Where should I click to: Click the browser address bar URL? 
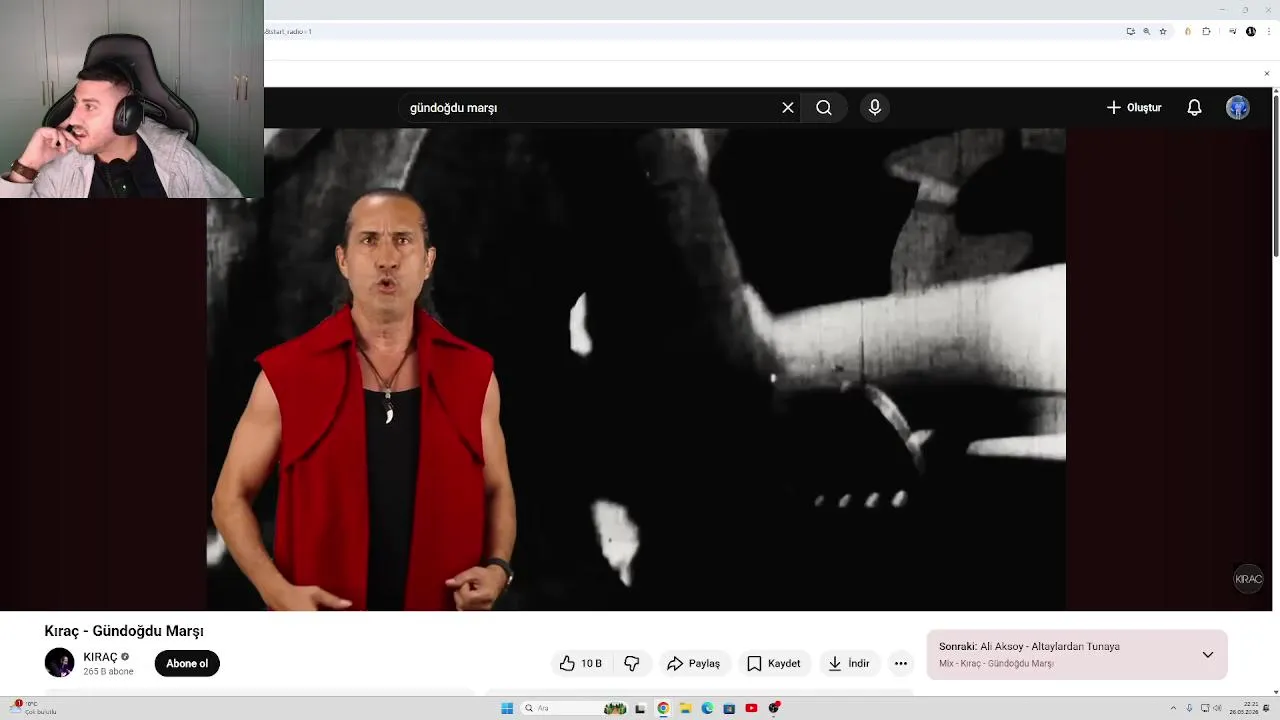[x=288, y=31]
